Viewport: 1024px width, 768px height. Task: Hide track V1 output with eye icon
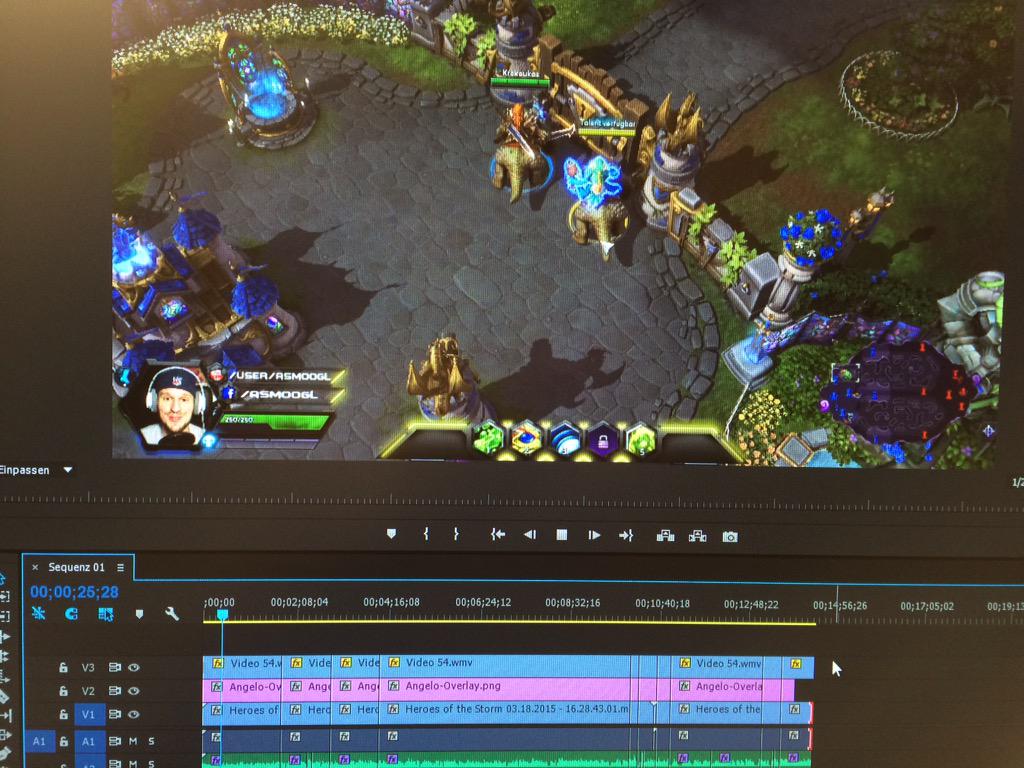[134, 714]
